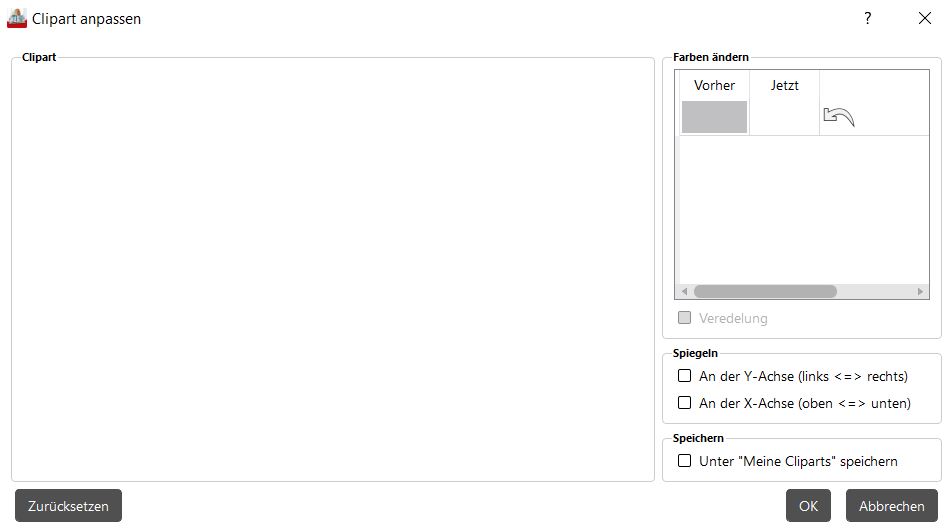Screen dimensions: 951x532
Task: Click the application icon in title bar
Action: pos(17,18)
